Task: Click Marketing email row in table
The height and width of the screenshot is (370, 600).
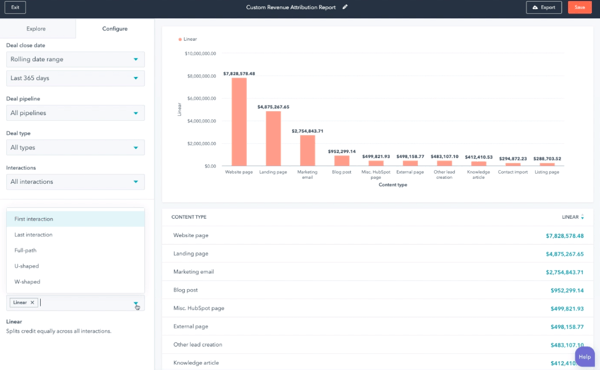Action: [377, 272]
